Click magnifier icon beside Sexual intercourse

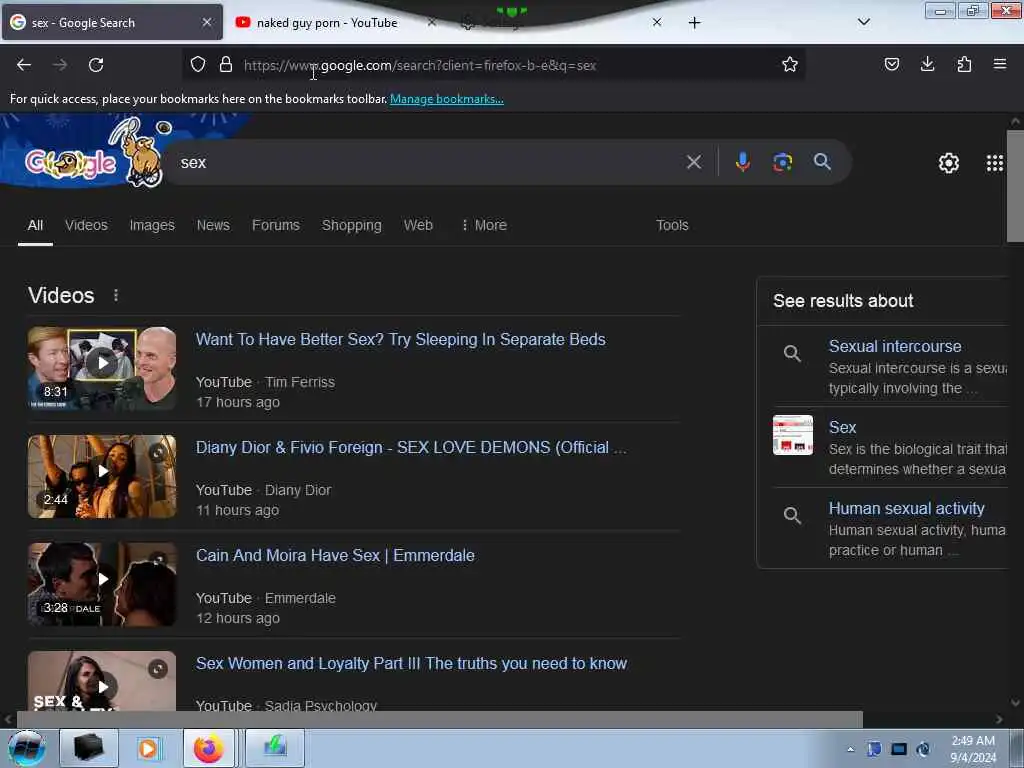[792, 354]
